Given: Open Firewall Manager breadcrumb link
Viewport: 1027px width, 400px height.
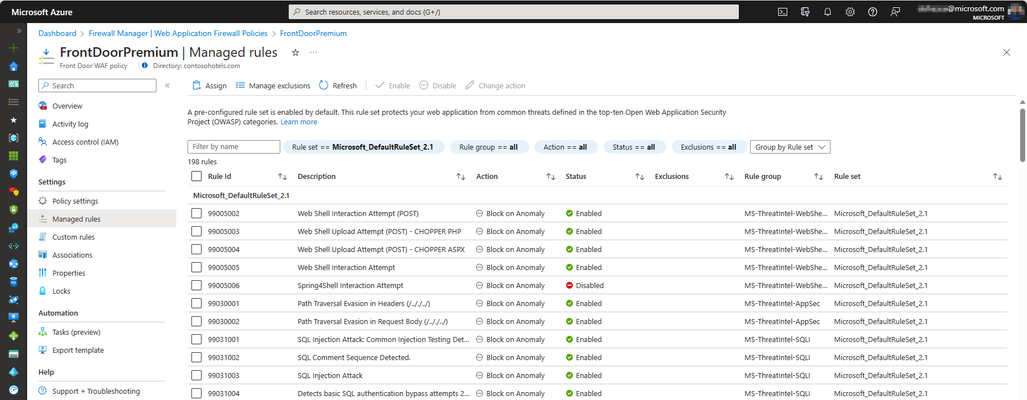Looking at the screenshot, I should click(177, 33).
